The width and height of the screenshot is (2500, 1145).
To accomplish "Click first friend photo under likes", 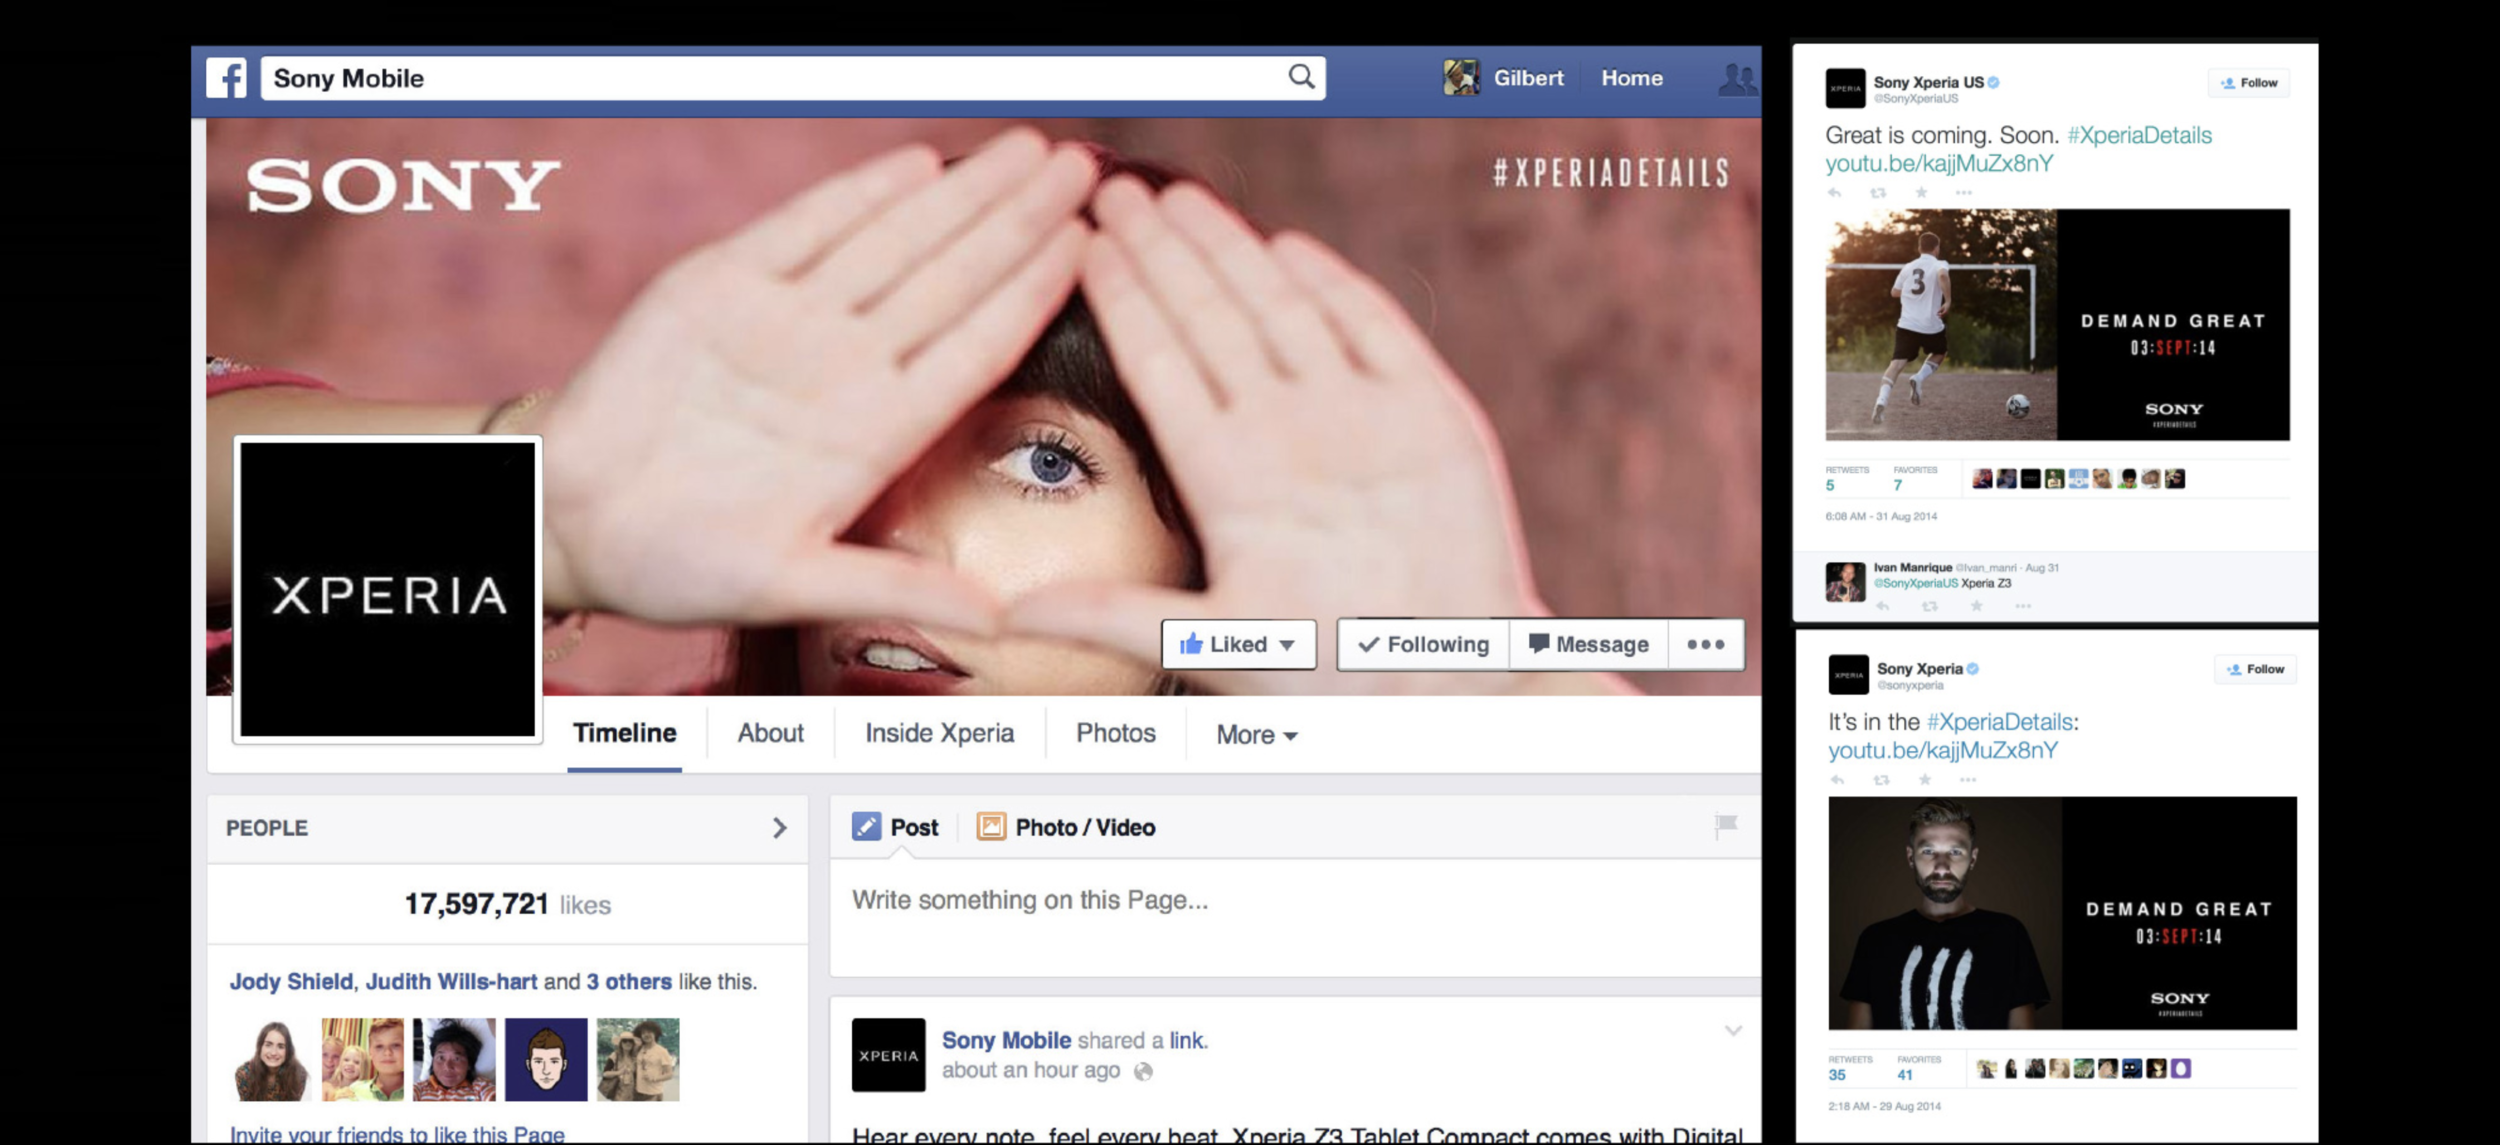I will [x=271, y=1060].
